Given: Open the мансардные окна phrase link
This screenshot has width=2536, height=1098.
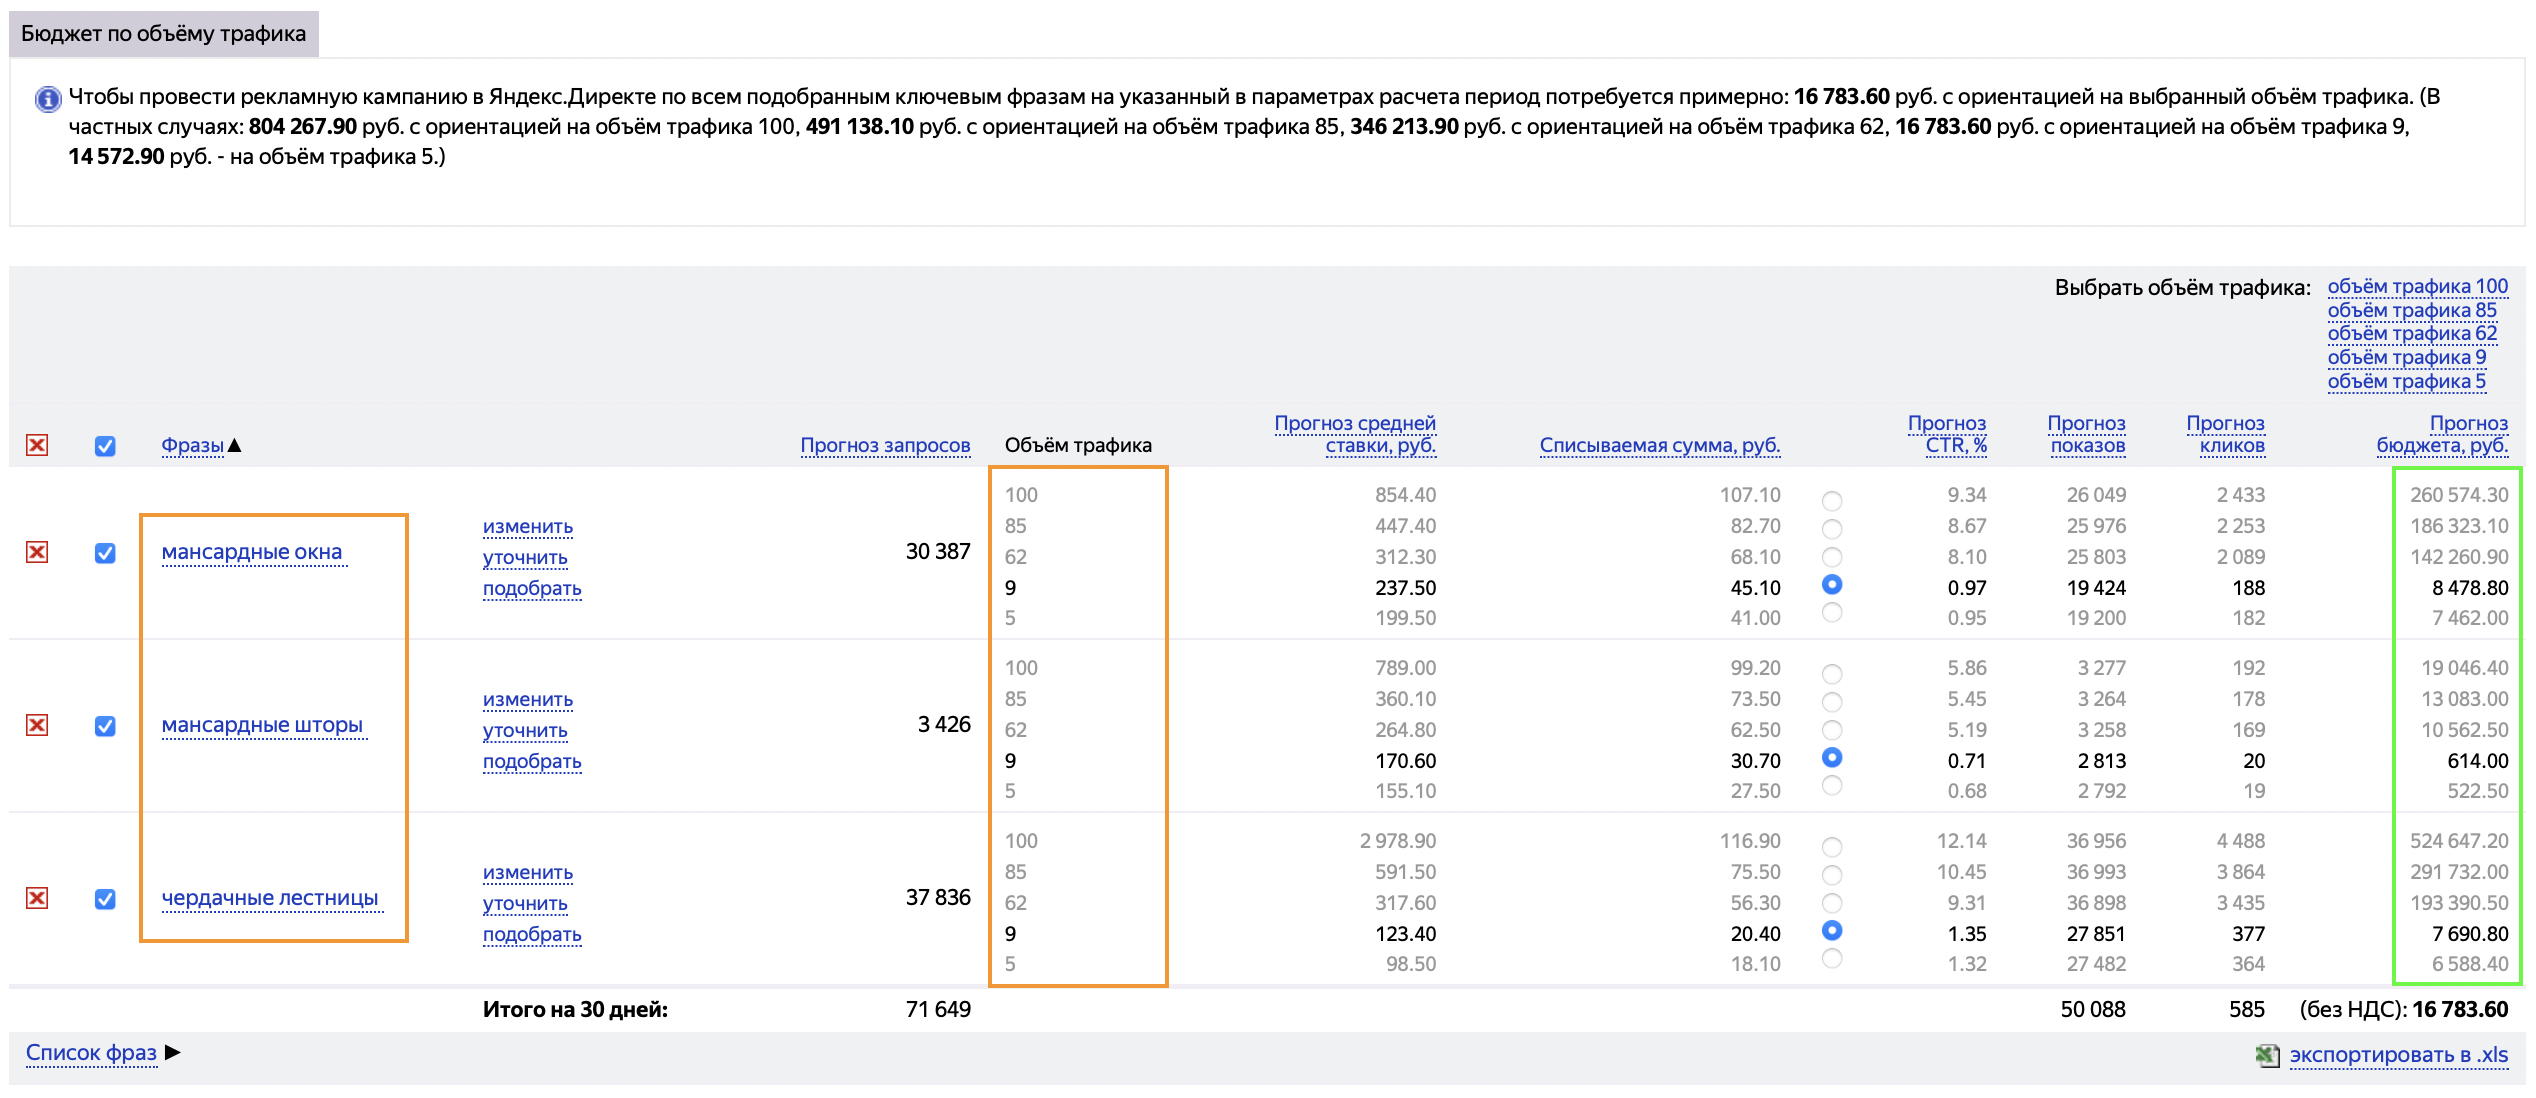Looking at the screenshot, I should coord(252,552).
